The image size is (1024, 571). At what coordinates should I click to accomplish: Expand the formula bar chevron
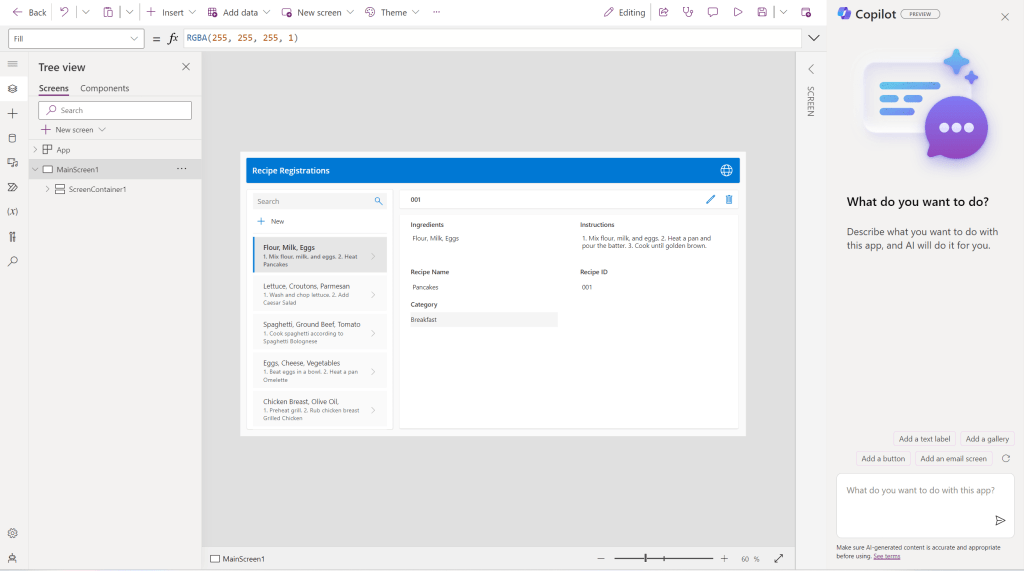[x=814, y=38]
